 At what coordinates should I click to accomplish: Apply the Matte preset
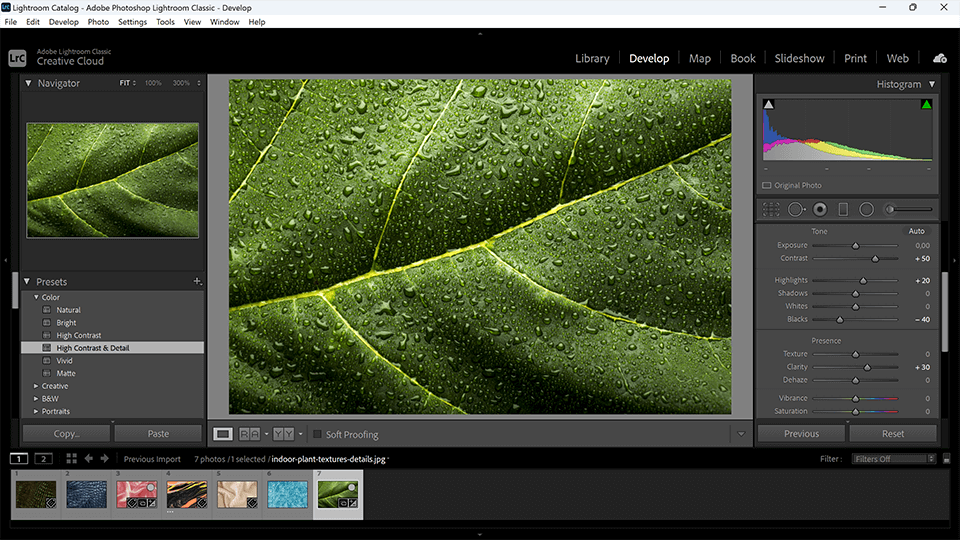pyautogui.click(x=66, y=373)
